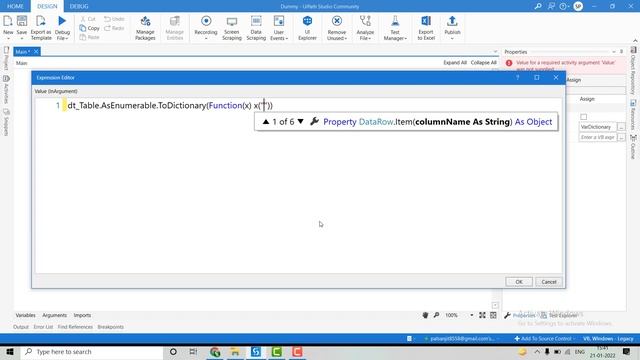The width and height of the screenshot is (640, 360).
Task: Launch Screen Scraping
Action: [x=232, y=28]
